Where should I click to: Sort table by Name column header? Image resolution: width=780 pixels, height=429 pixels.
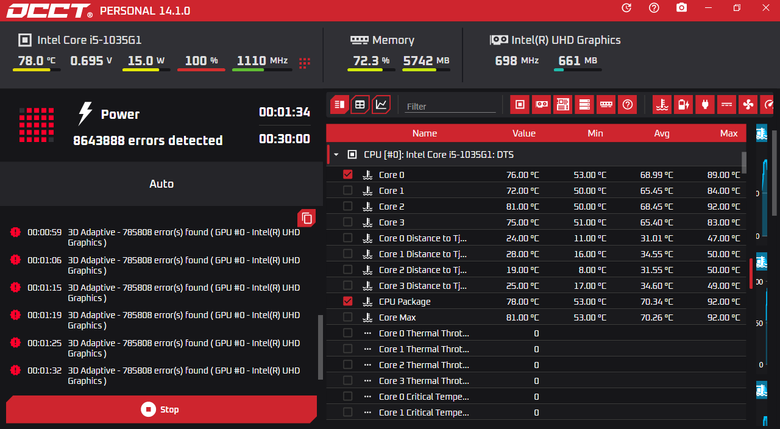coord(424,133)
